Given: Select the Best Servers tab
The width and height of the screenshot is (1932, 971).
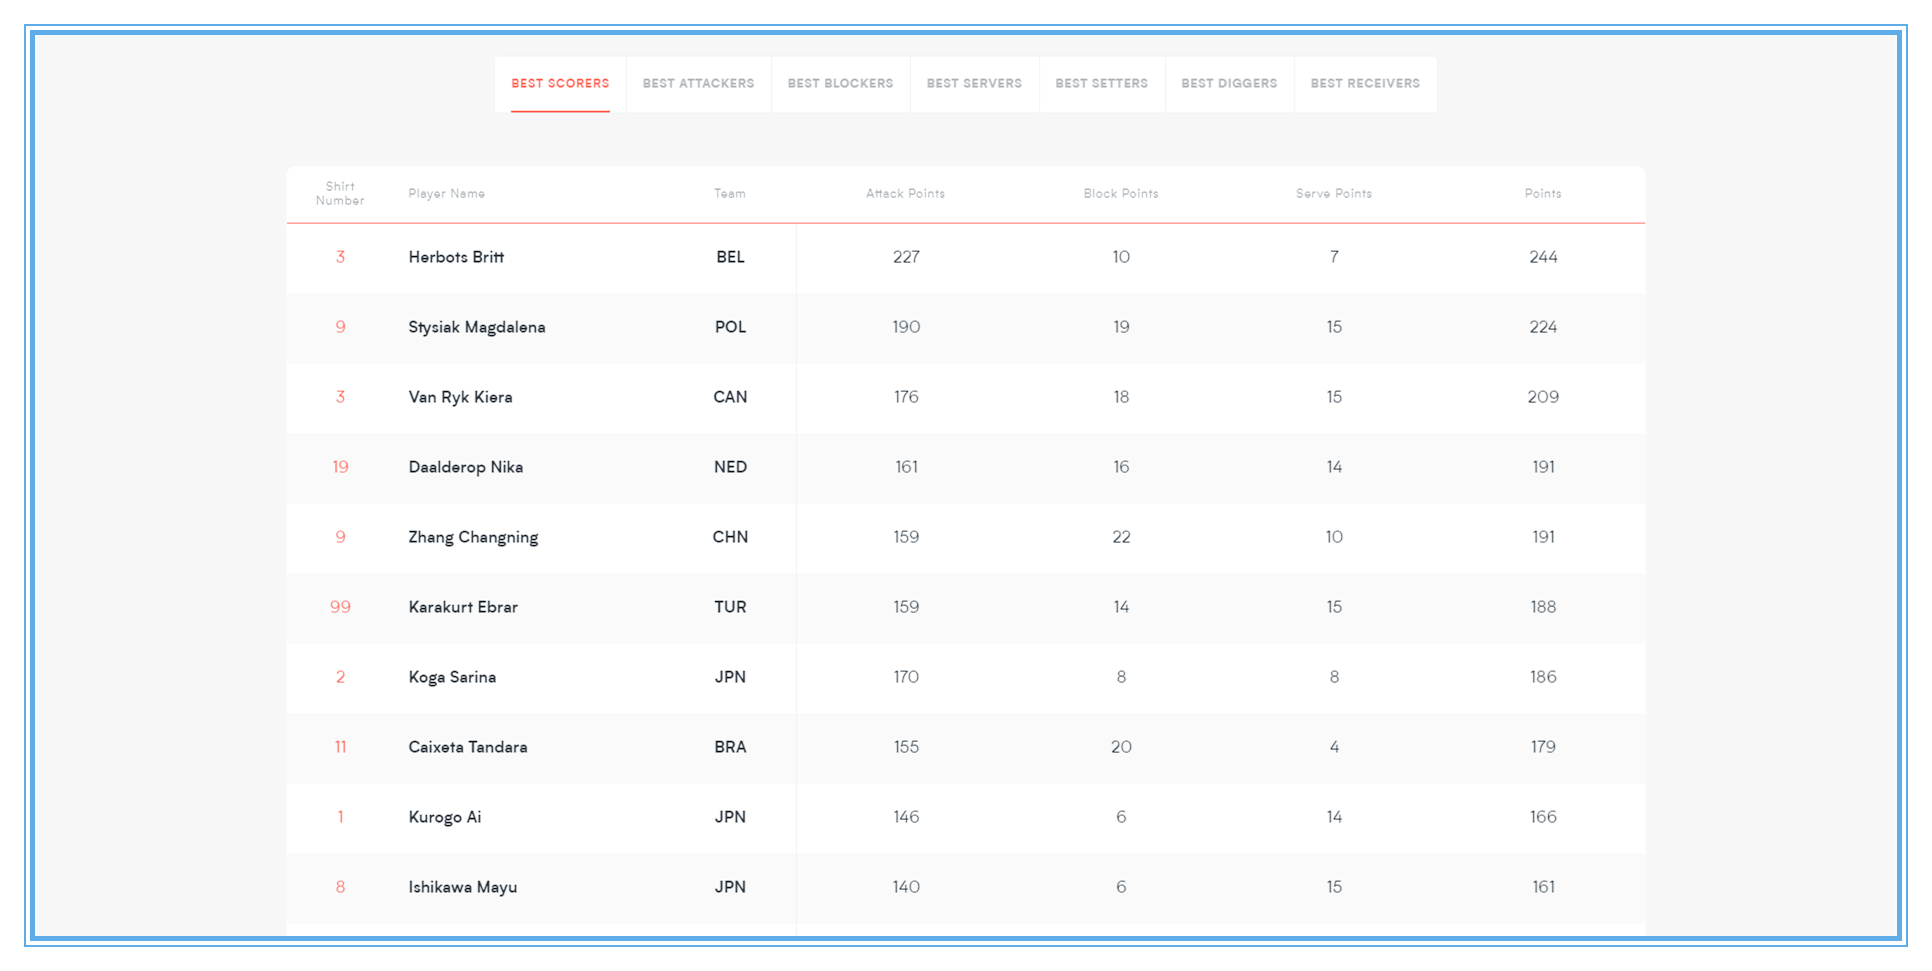Looking at the screenshot, I should click(x=974, y=84).
